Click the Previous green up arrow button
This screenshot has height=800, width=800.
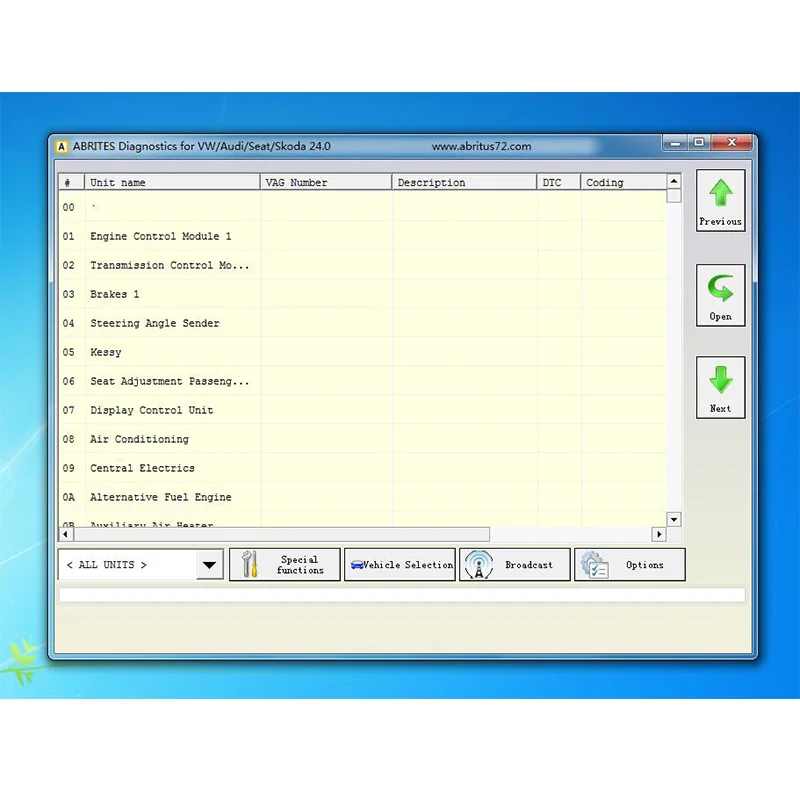[x=720, y=201]
